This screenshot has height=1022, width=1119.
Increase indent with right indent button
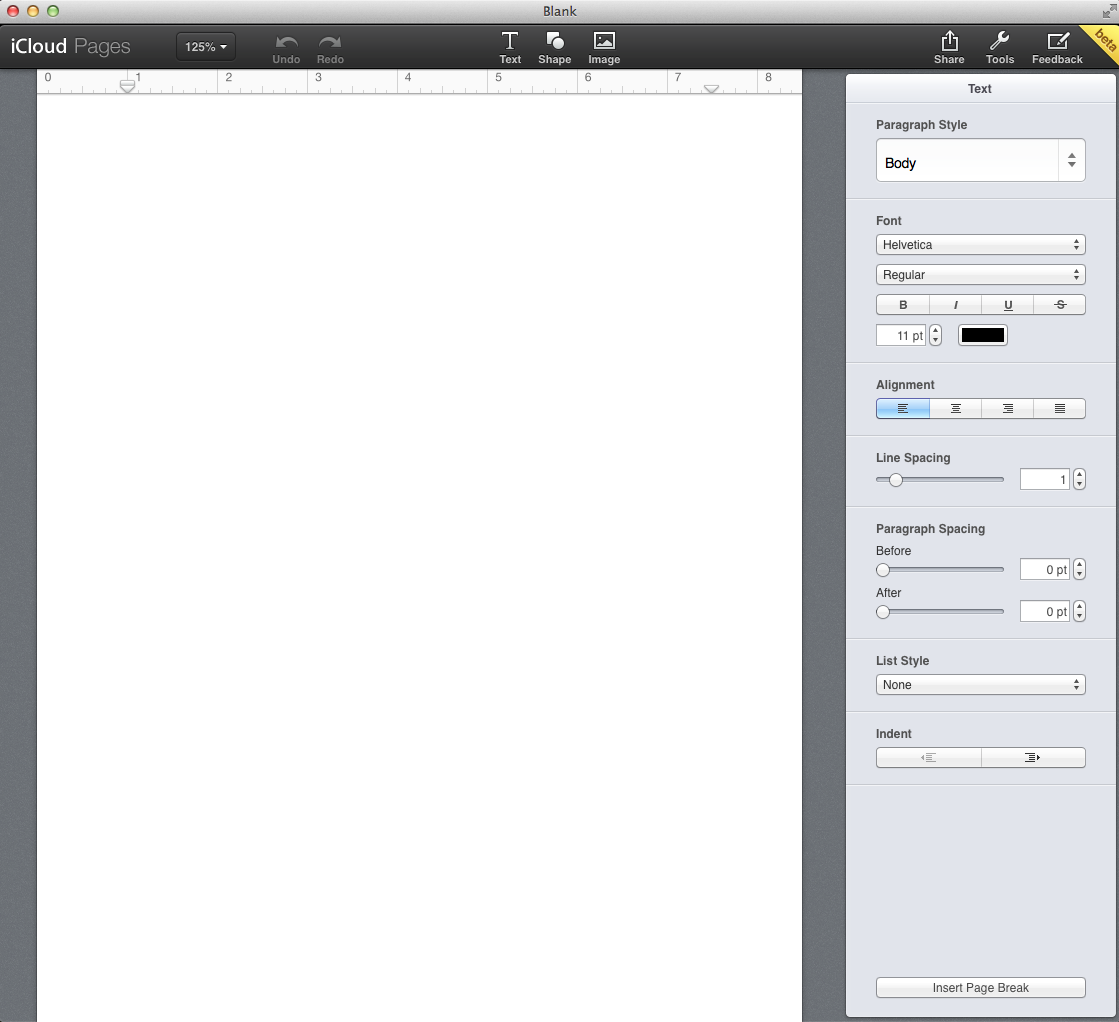point(1033,757)
